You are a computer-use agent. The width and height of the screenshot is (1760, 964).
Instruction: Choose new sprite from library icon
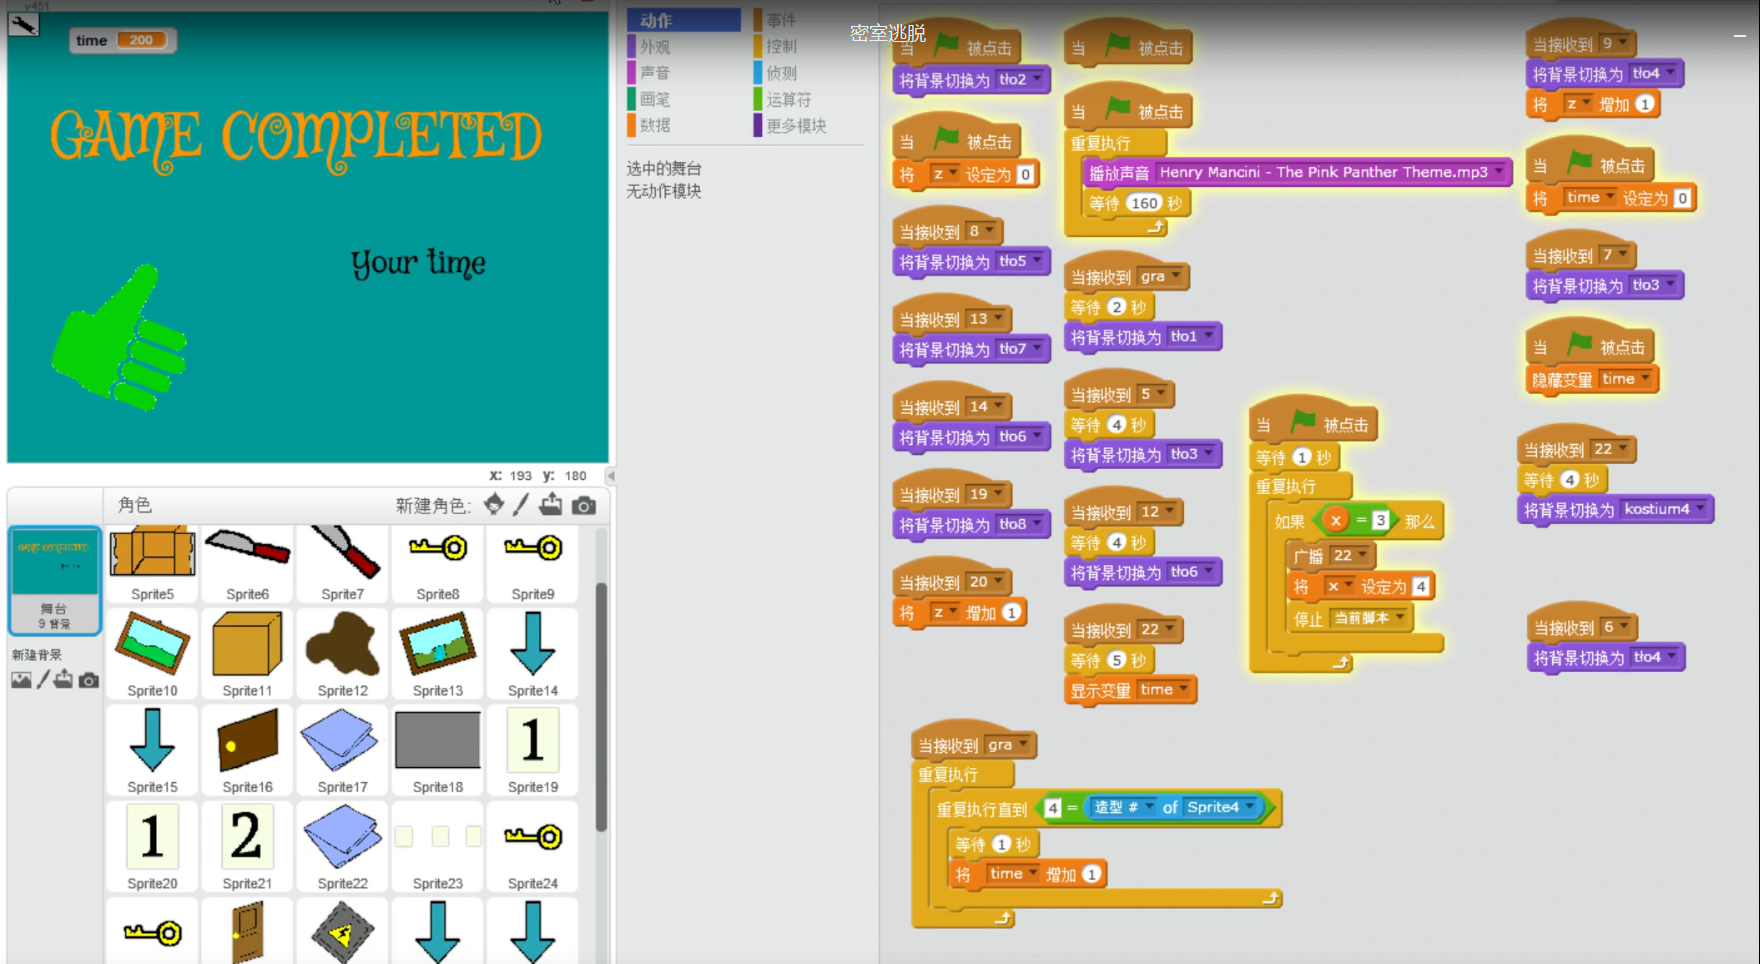[x=494, y=505]
